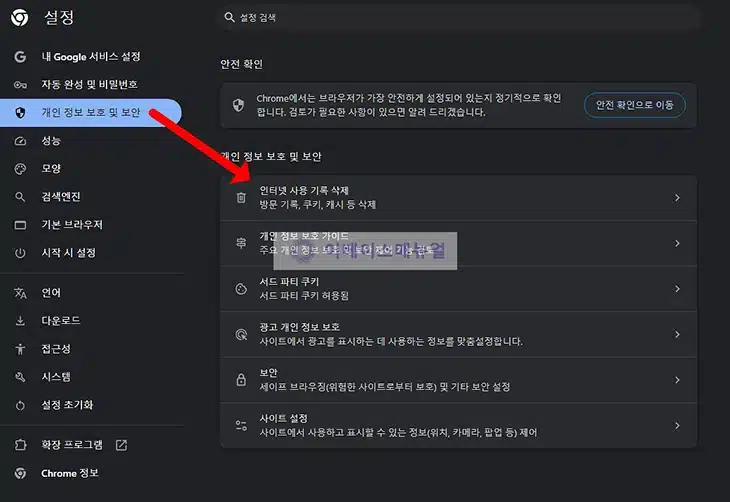Expand 인터넷 사용 기록 삭제 with its chevron

coord(677,198)
